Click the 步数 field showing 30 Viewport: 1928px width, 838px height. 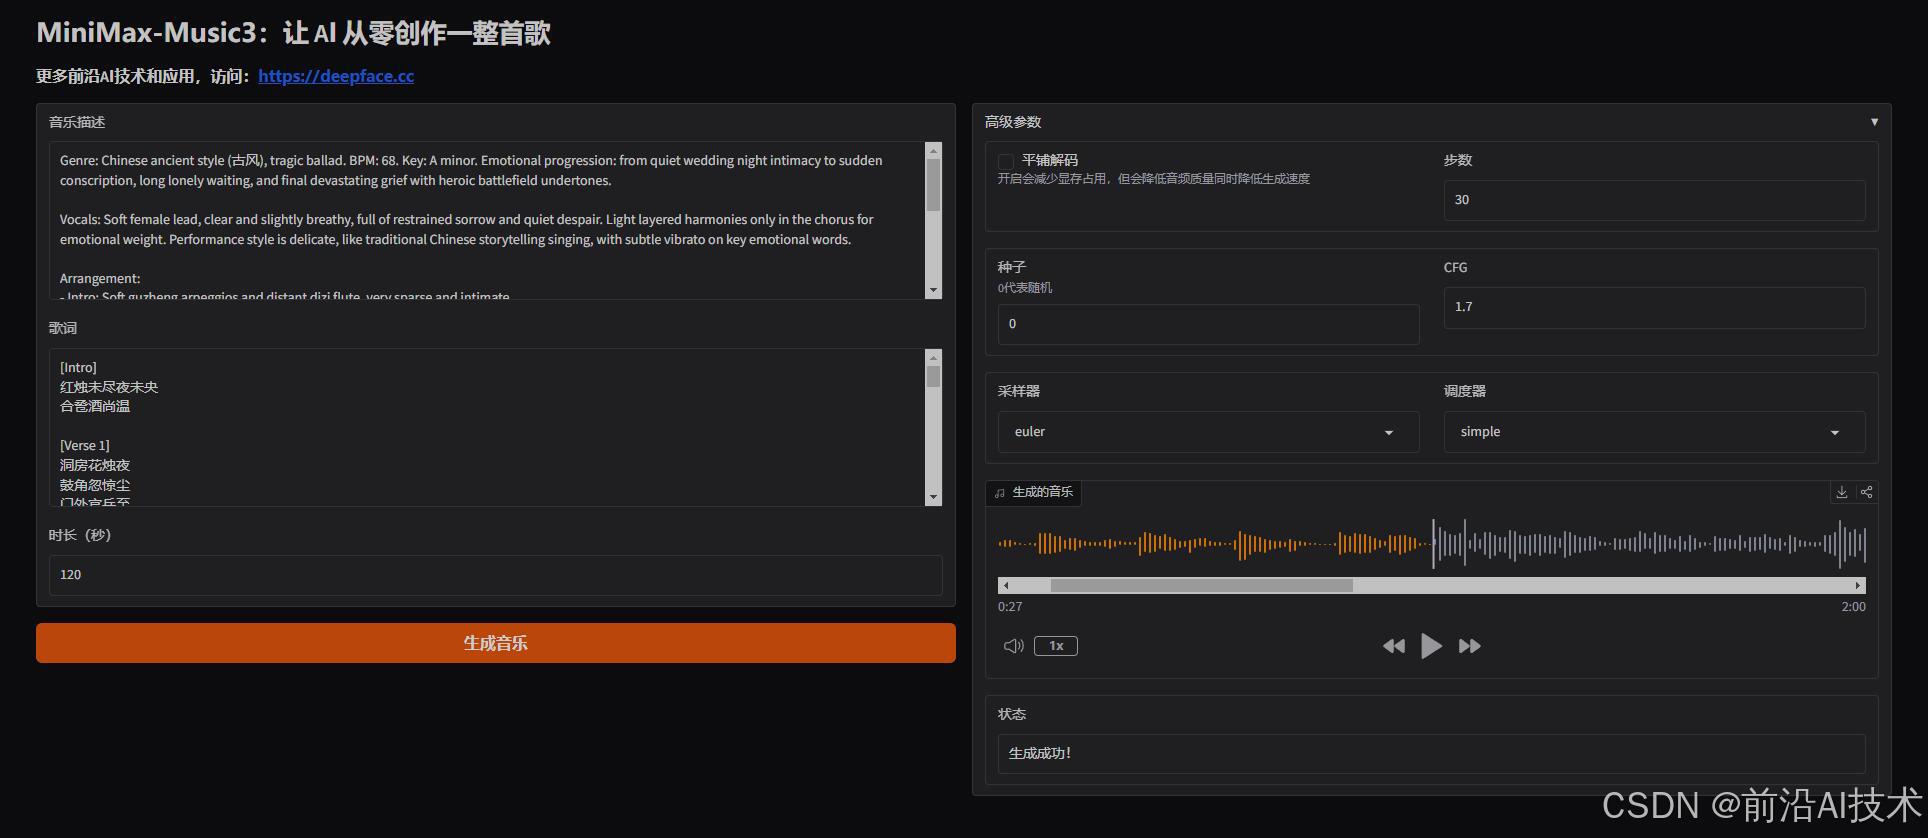pos(1654,200)
